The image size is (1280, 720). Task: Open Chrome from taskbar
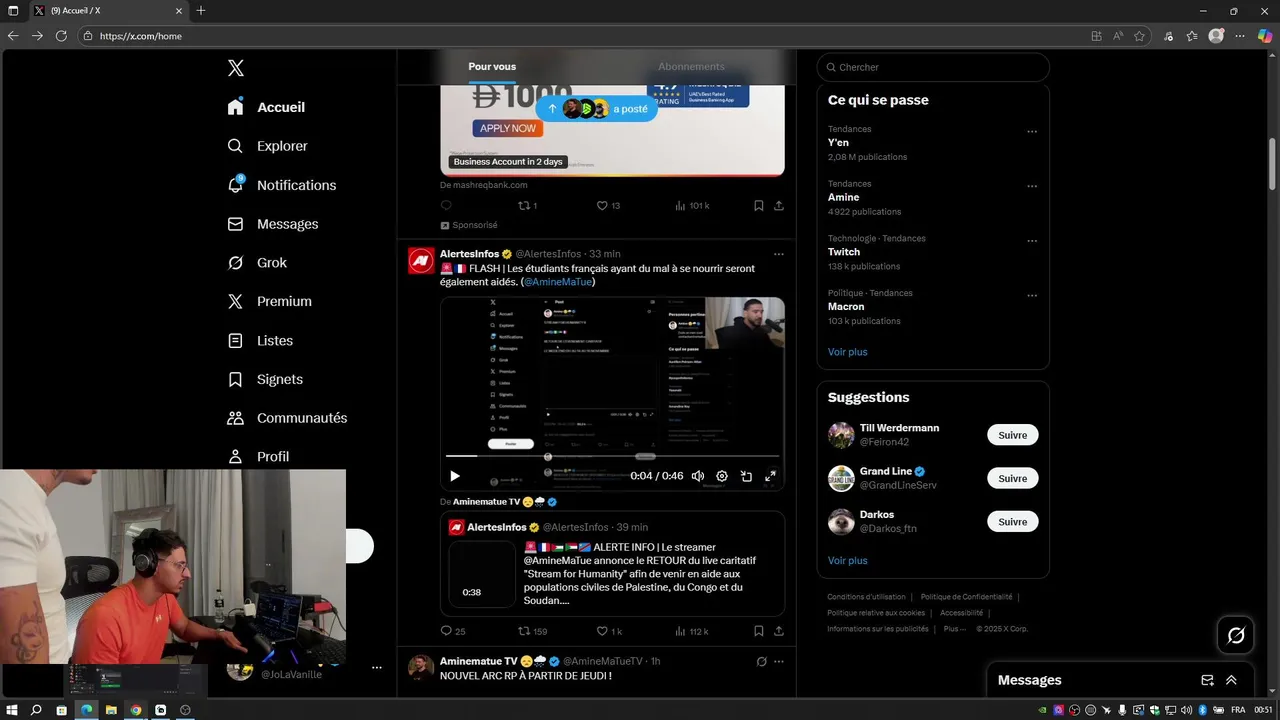pos(136,710)
